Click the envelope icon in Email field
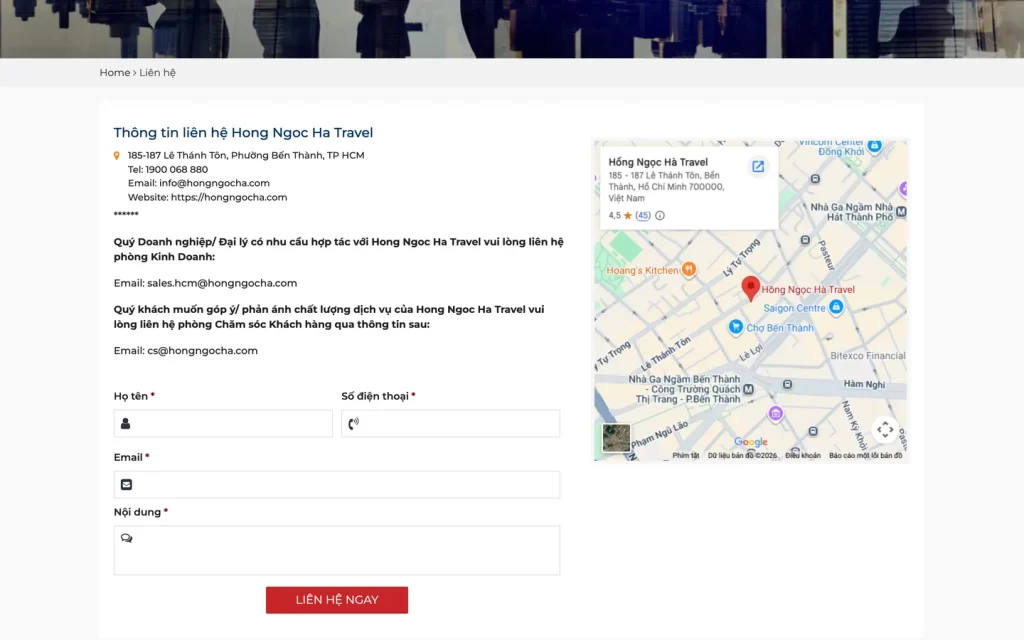Viewport: 1024px width, 640px height. (x=126, y=485)
